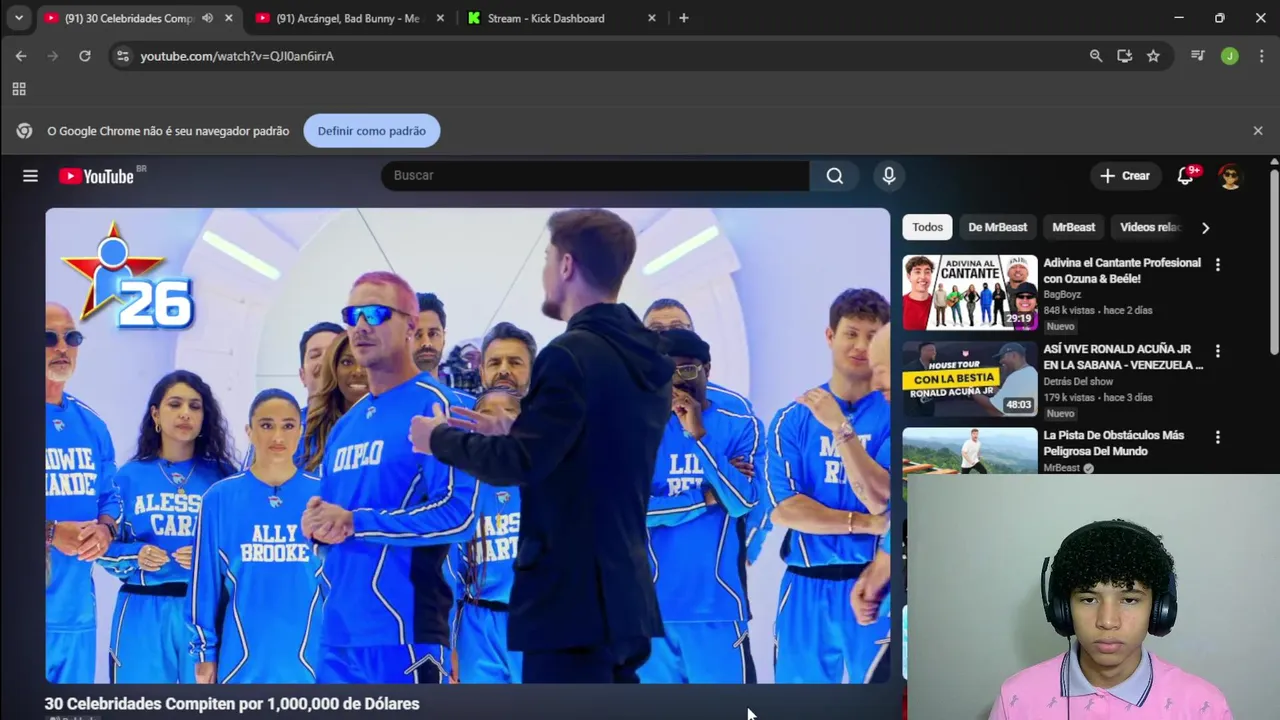Open the YouTube guide hamburger menu
Viewport: 1280px width, 720px height.
pos(30,176)
